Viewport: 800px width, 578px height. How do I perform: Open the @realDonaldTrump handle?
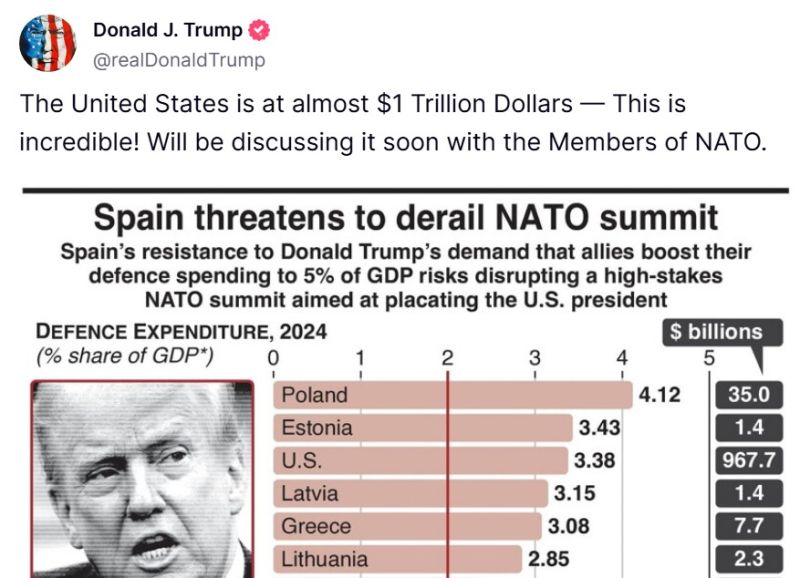tap(179, 60)
